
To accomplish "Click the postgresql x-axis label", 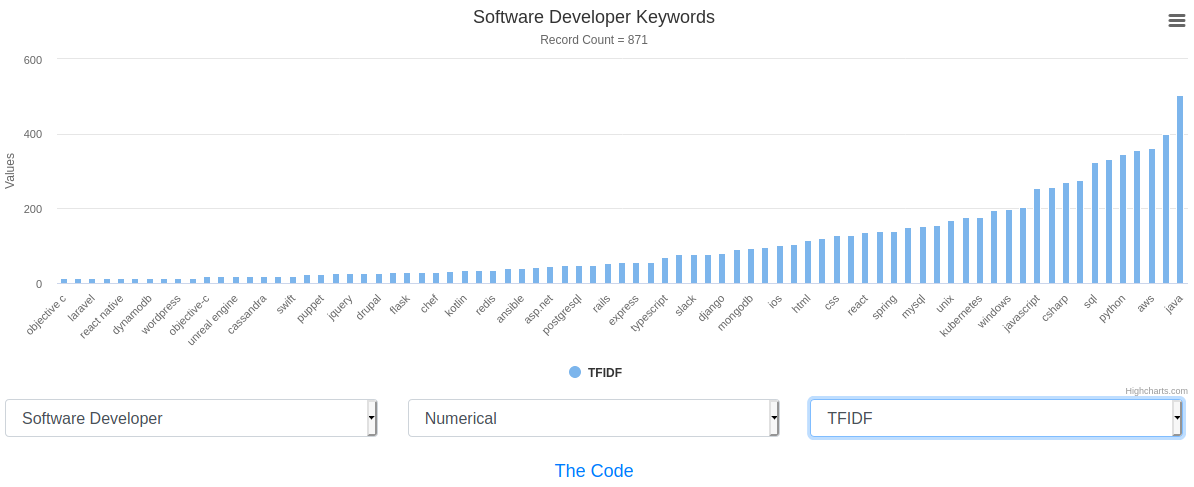I will pos(561,314).
